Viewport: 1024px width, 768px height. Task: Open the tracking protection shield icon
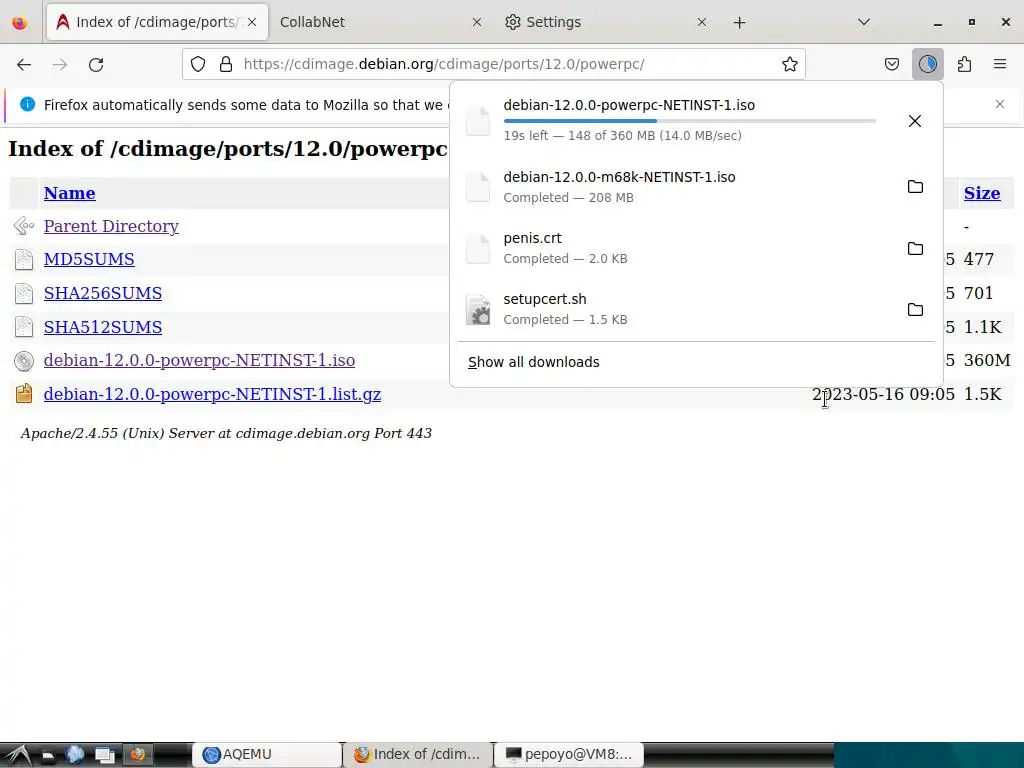pyautogui.click(x=198, y=64)
